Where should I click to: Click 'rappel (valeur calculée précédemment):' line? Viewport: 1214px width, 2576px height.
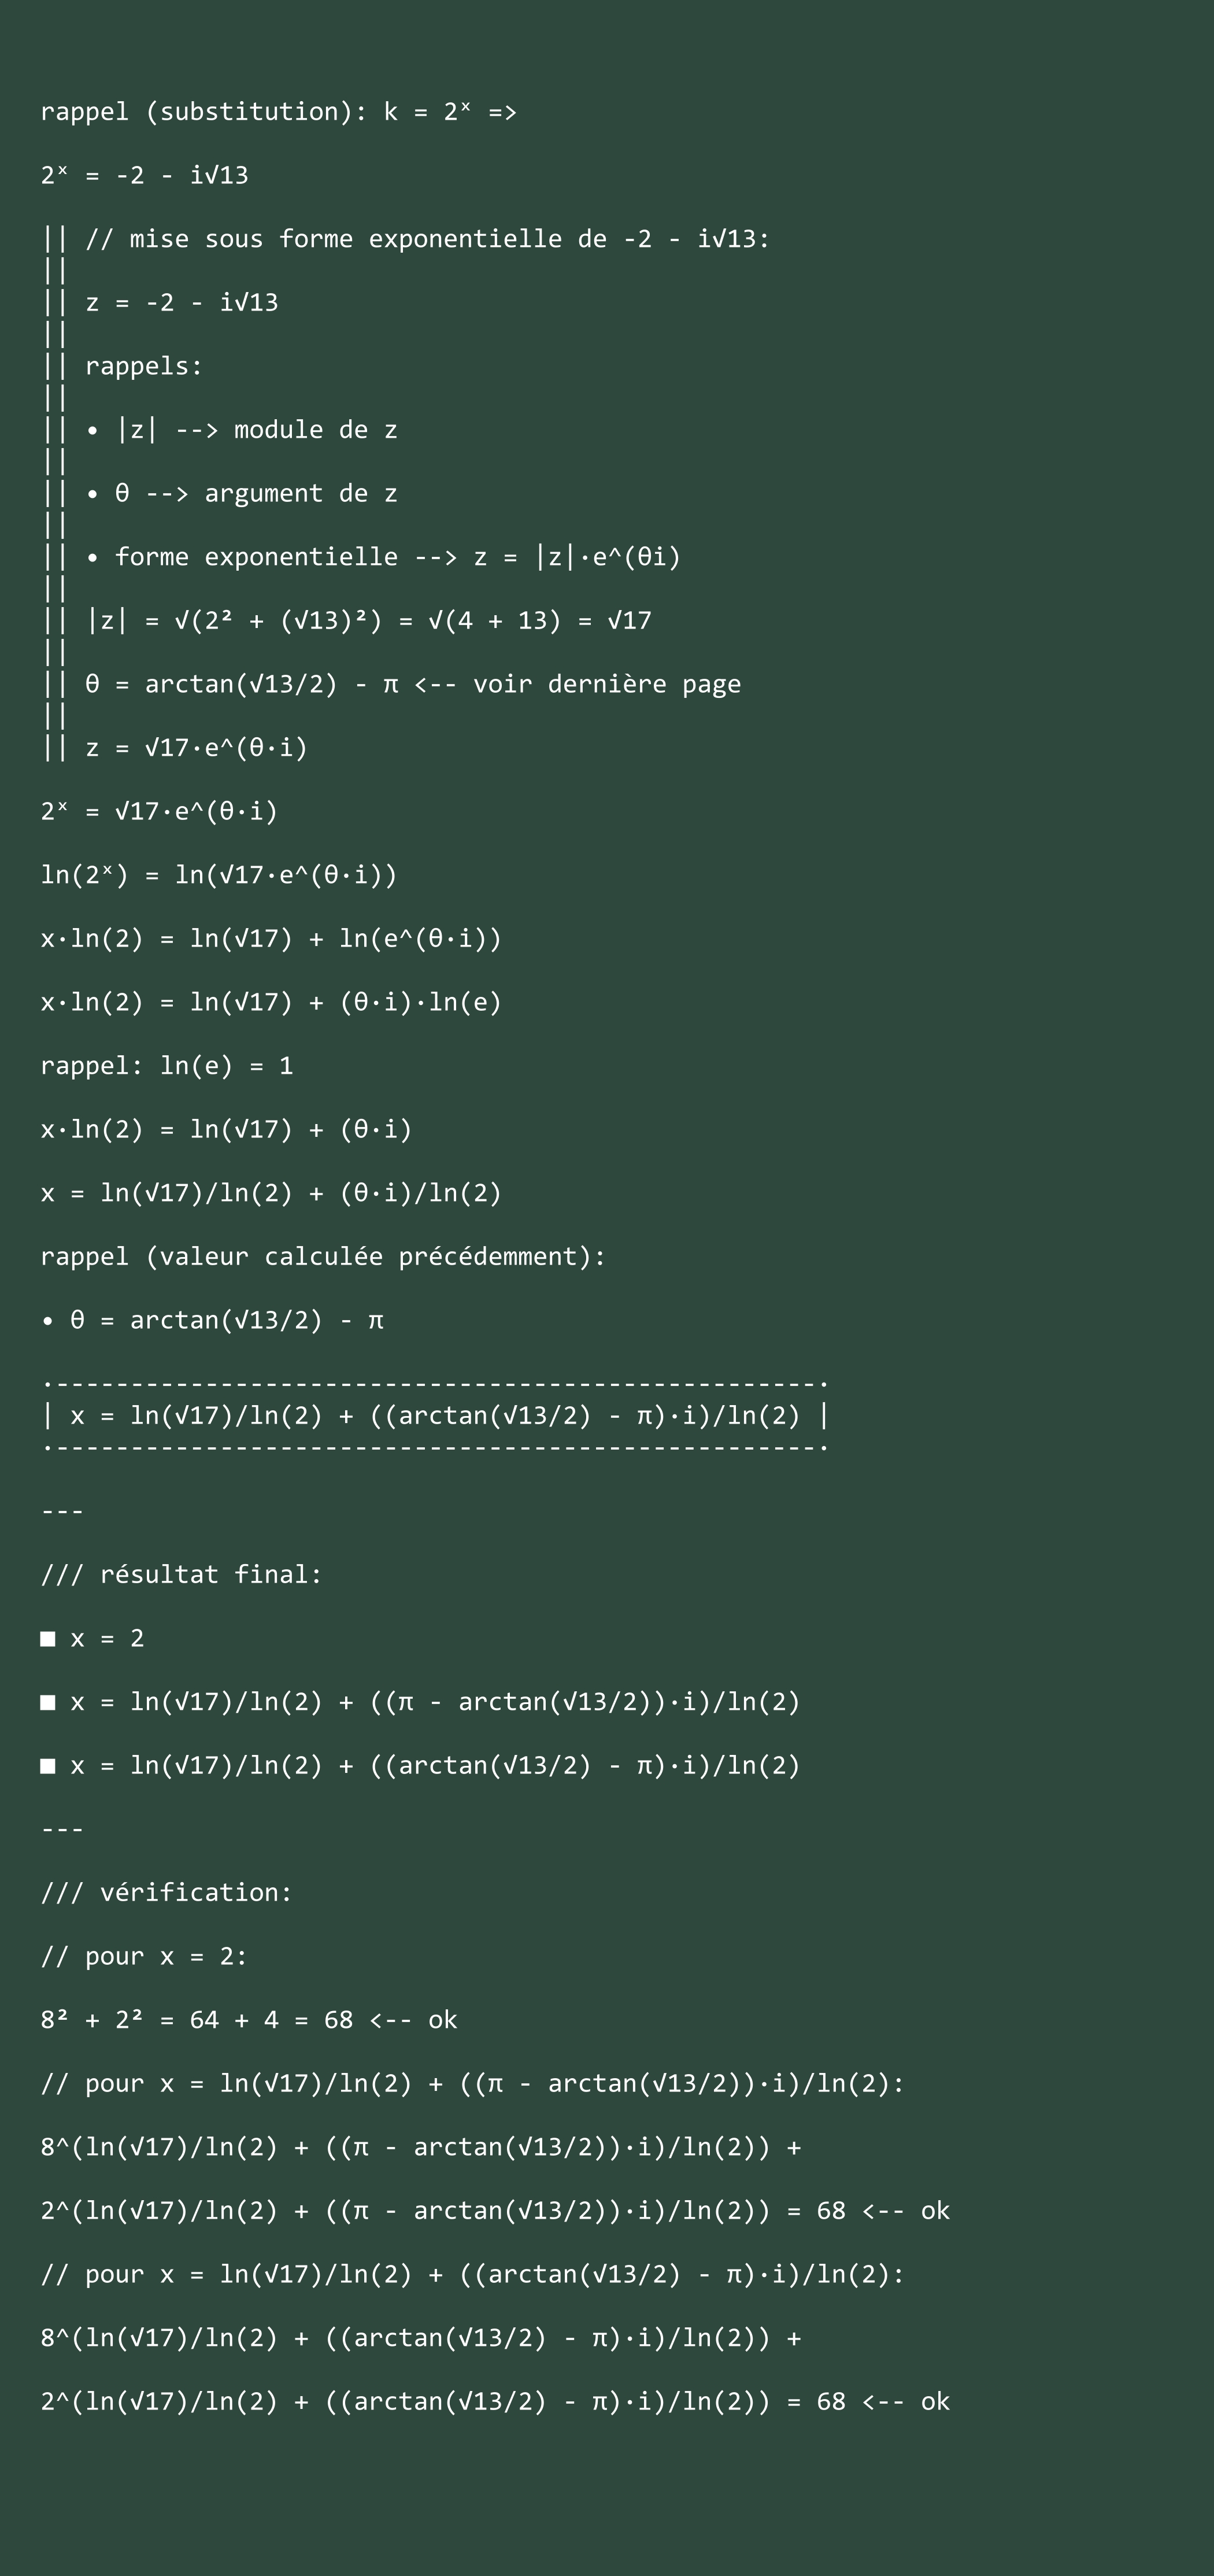[323, 1257]
